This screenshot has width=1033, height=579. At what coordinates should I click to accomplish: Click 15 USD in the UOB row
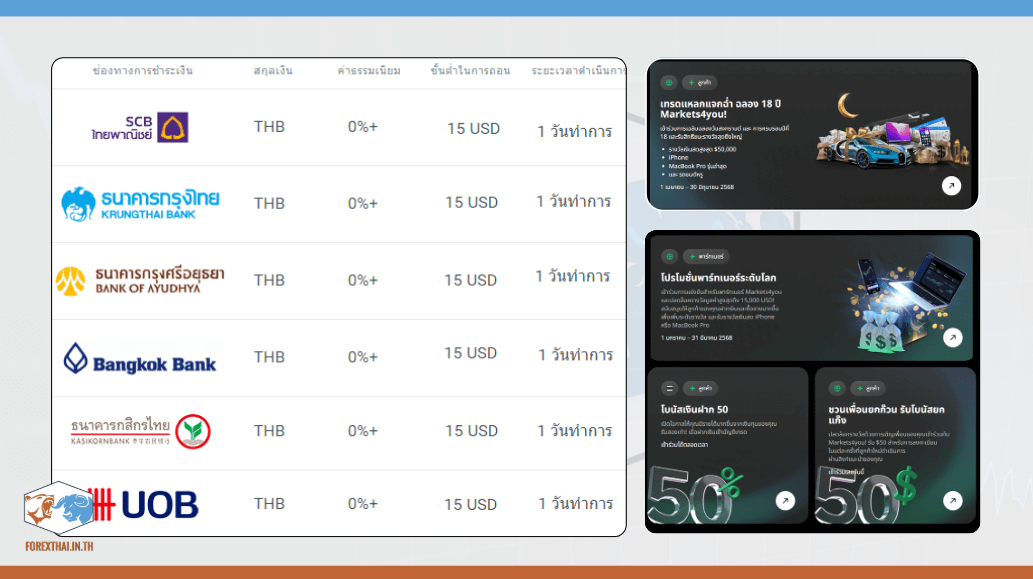[470, 505]
